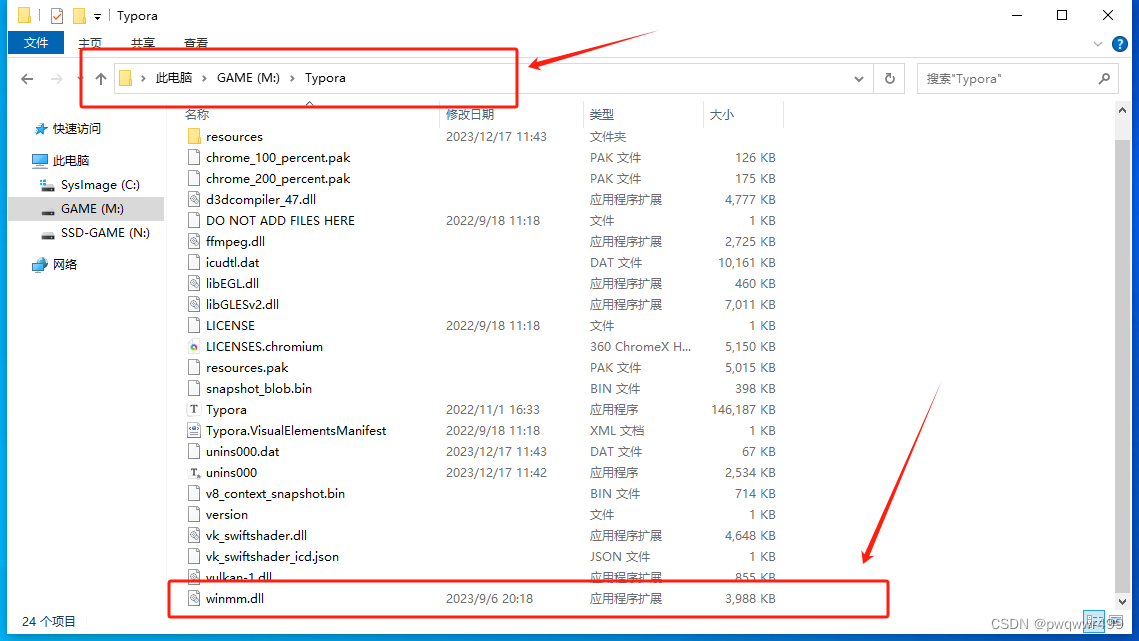Switch to large icons view button
This screenshot has height=641, width=1139.
pyautogui.click(x=1115, y=621)
